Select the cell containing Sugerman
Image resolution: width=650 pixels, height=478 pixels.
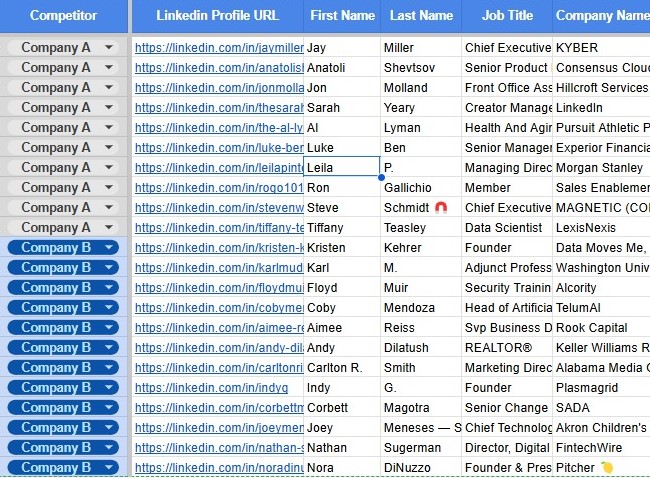(421, 448)
